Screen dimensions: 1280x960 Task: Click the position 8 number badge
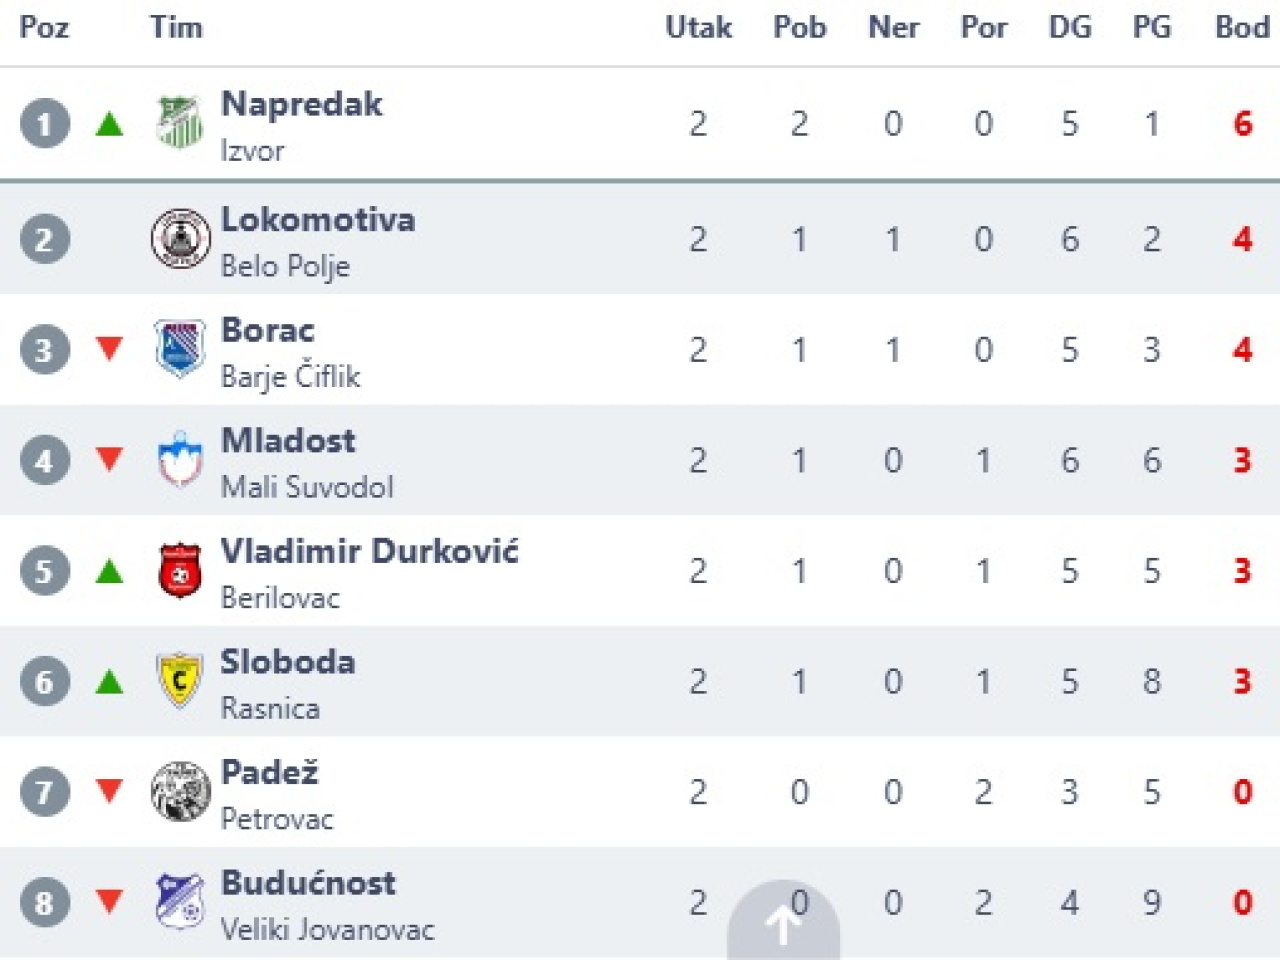pos(45,903)
